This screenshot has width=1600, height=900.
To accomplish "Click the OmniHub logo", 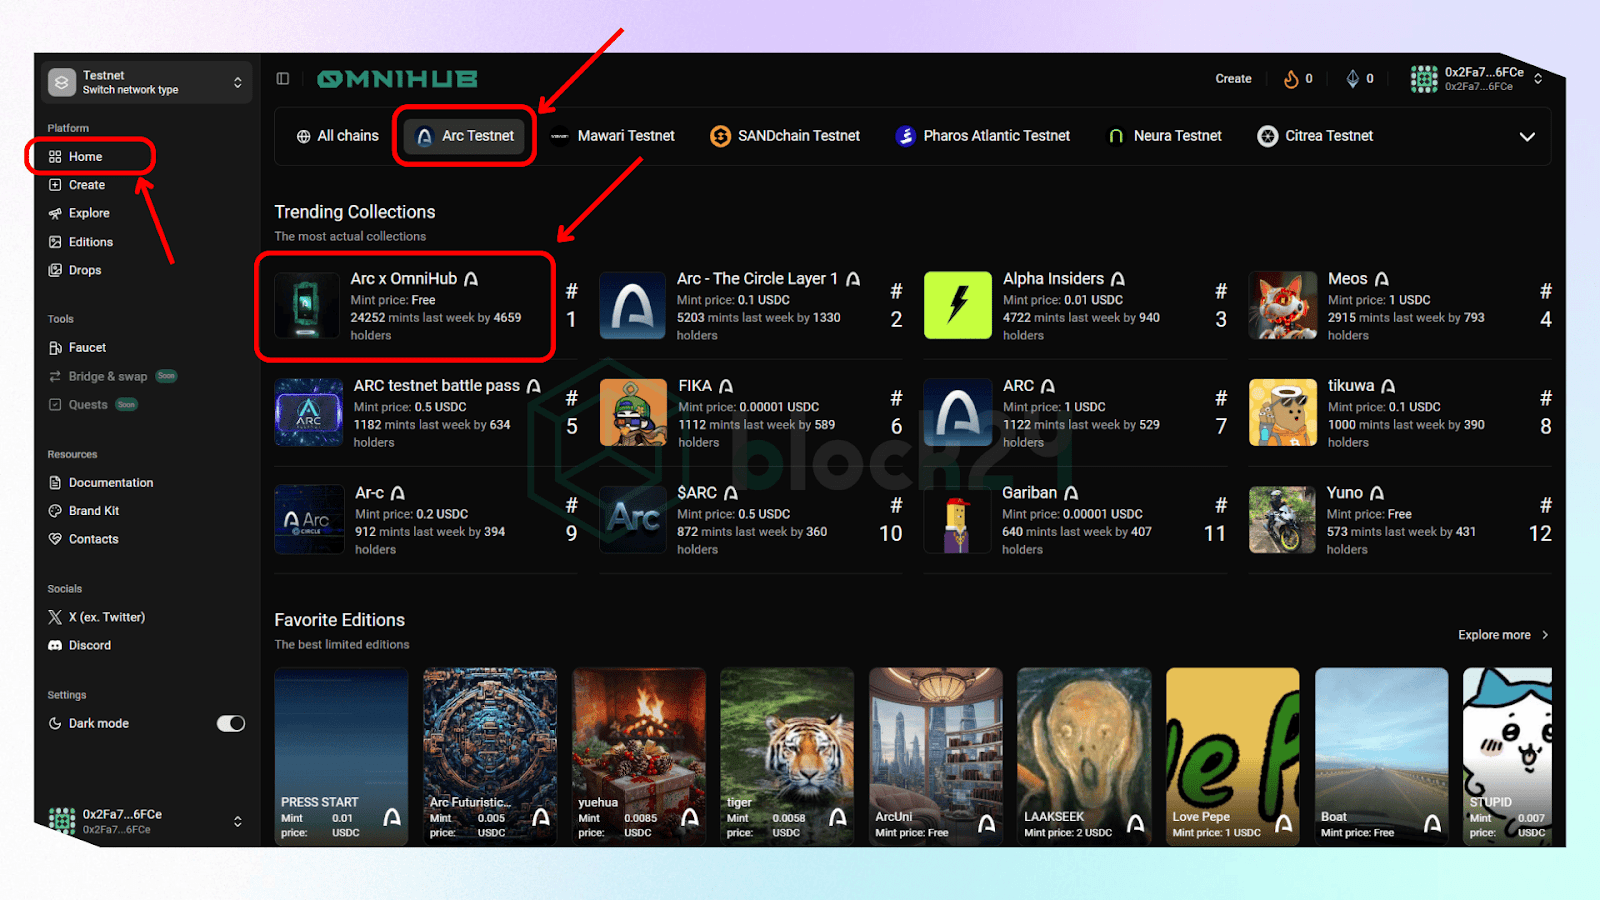I will 397,79.
